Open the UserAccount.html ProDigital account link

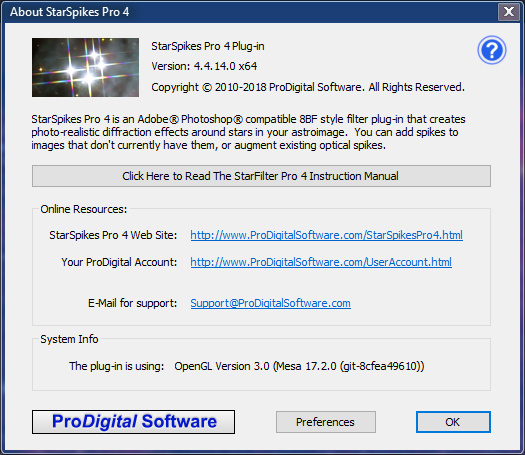click(321, 262)
